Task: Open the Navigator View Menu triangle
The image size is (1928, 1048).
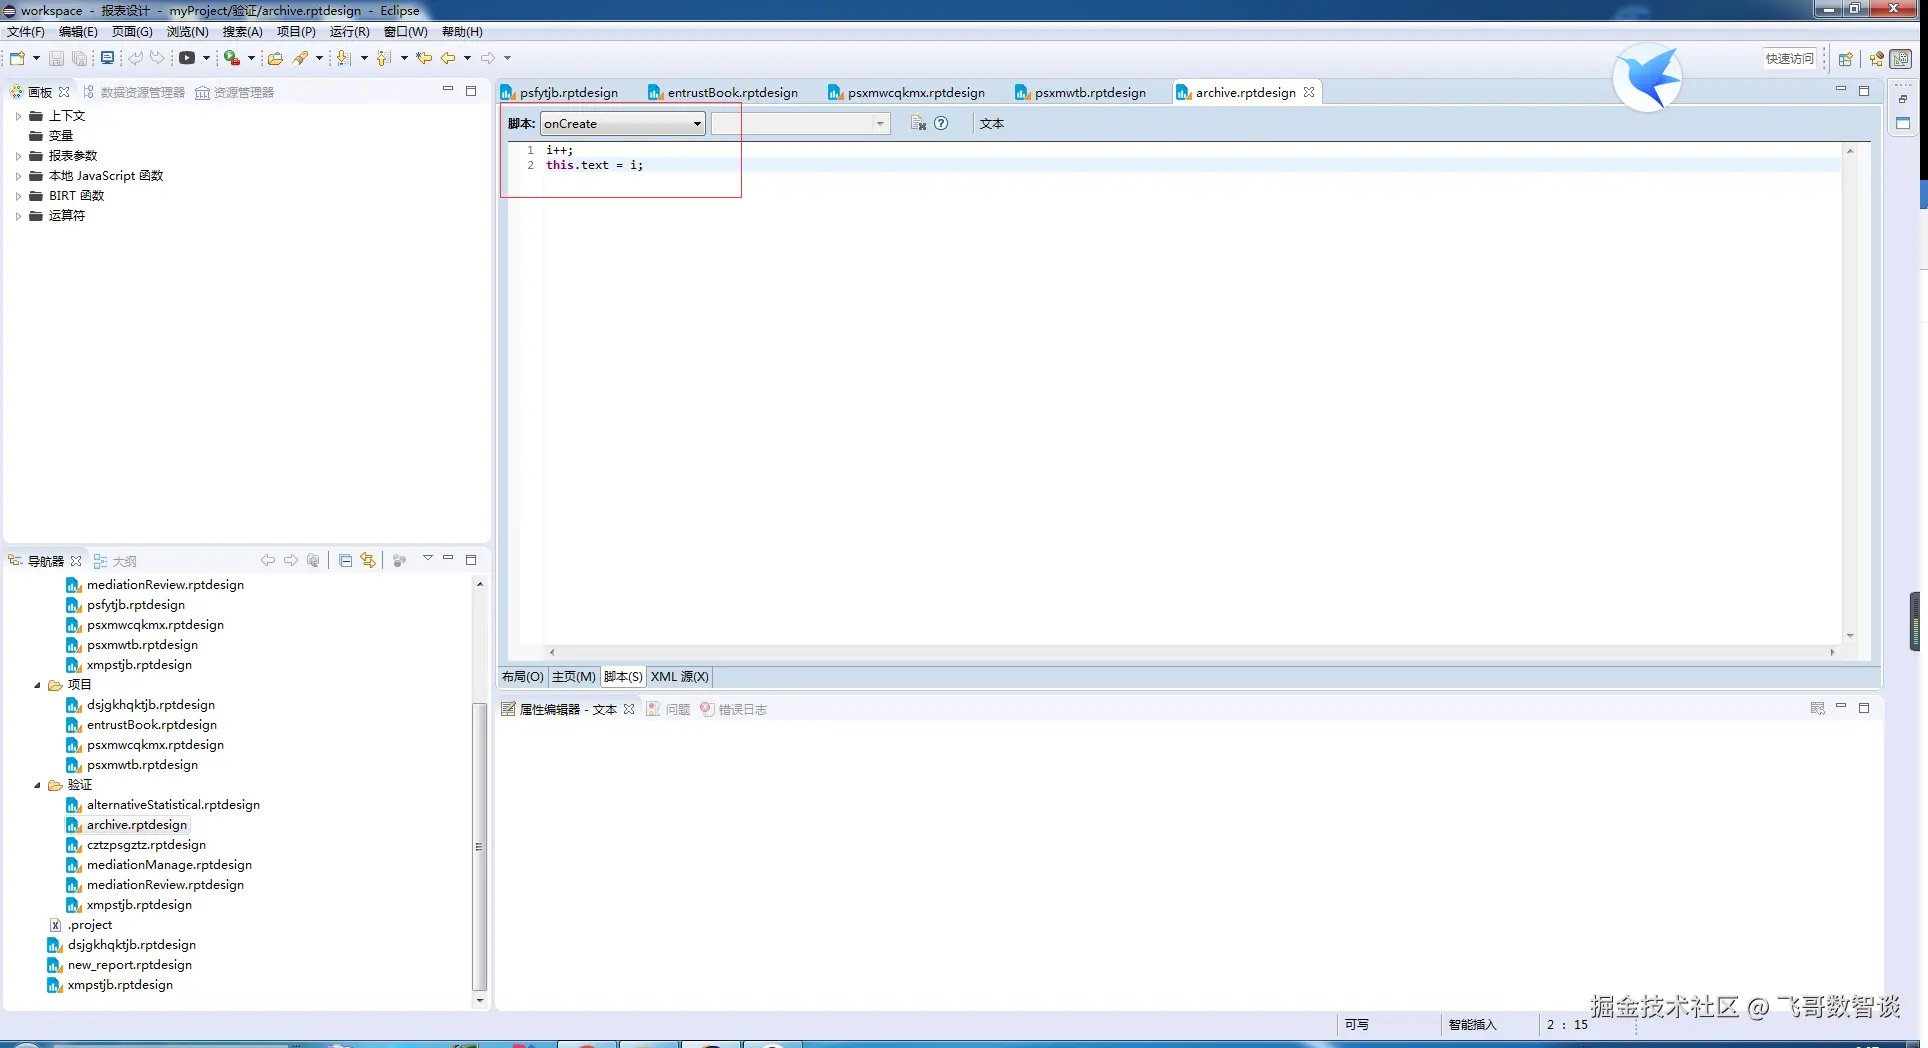Action: tap(427, 559)
